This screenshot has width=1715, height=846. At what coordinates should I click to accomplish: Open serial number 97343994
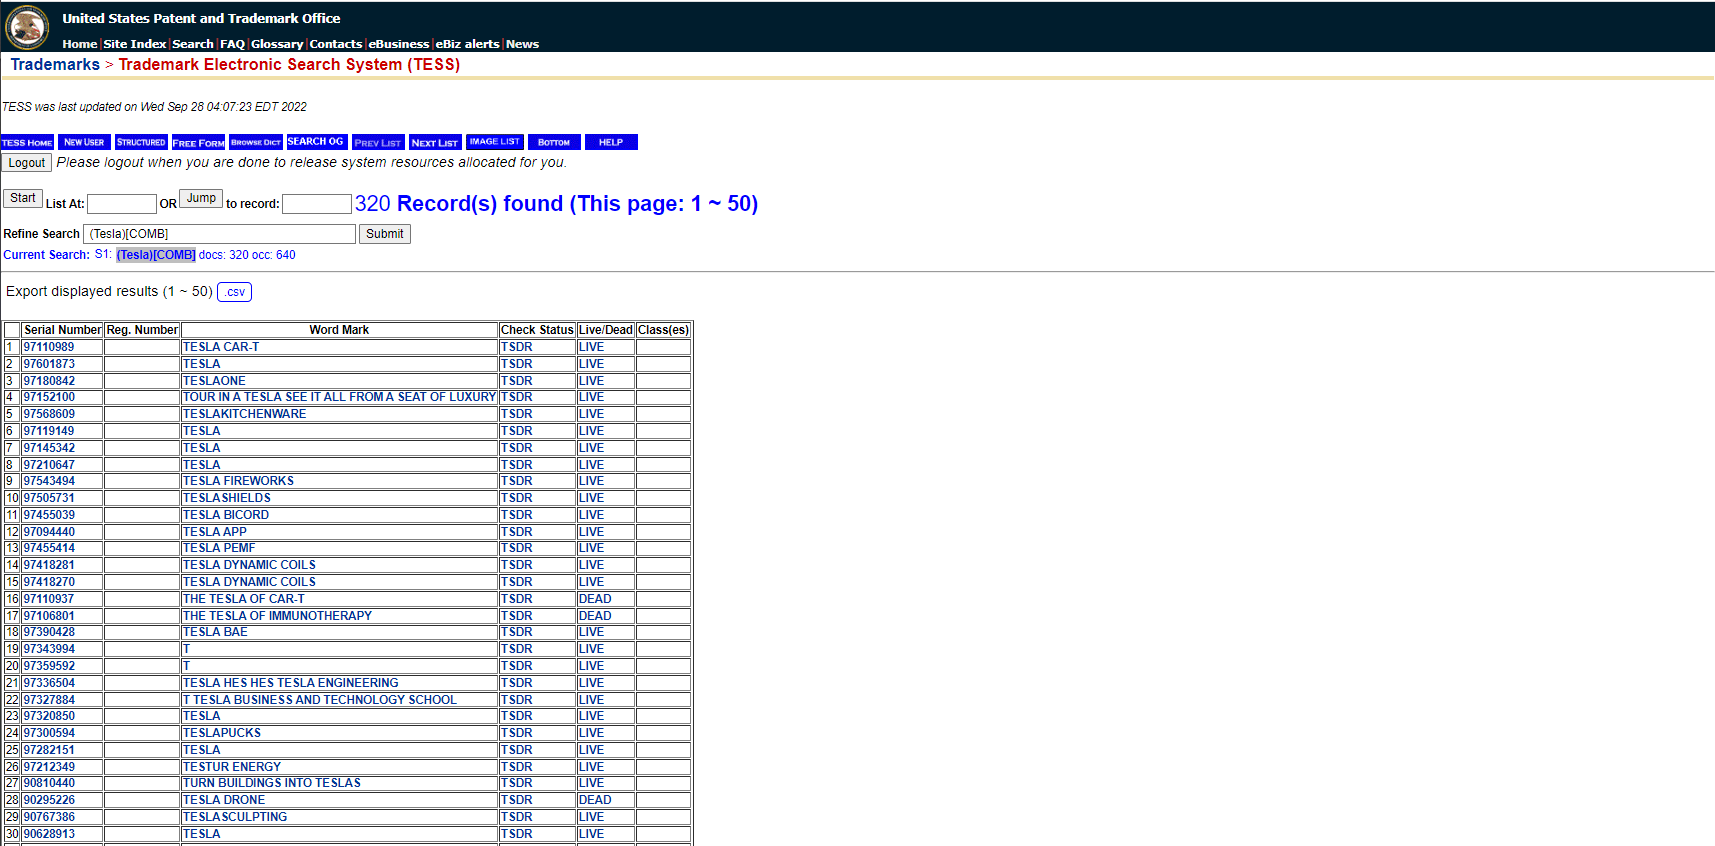tap(49, 649)
